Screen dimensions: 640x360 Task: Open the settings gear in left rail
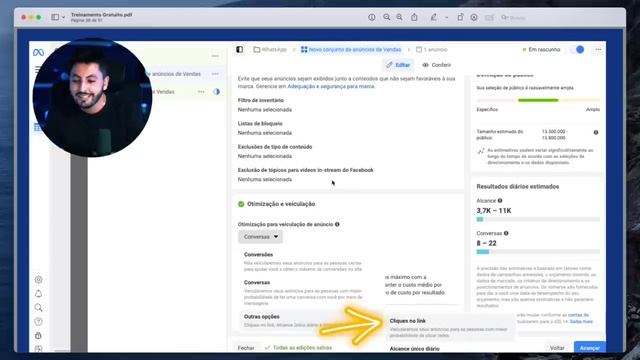click(38, 280)
